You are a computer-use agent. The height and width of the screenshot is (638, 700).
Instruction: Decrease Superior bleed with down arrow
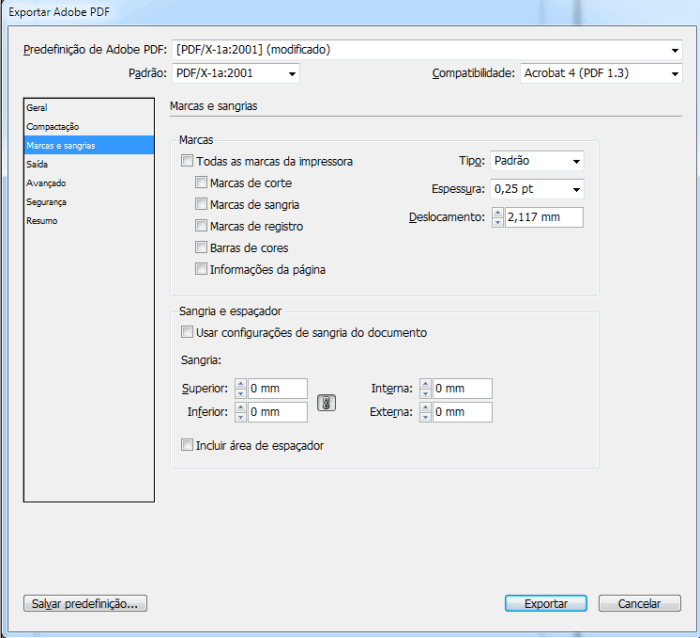pyautogui.click(x=241, y=393)
